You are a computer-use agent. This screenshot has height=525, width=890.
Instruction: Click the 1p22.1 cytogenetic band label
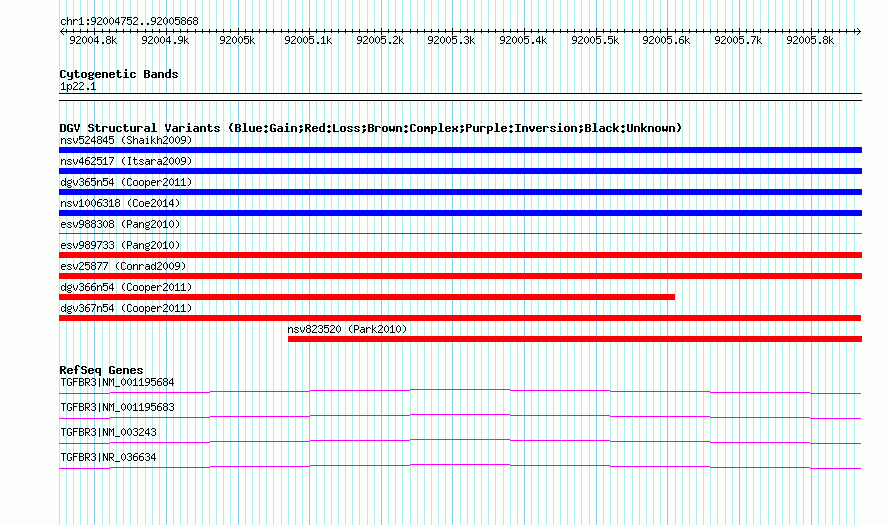point(78,86)
